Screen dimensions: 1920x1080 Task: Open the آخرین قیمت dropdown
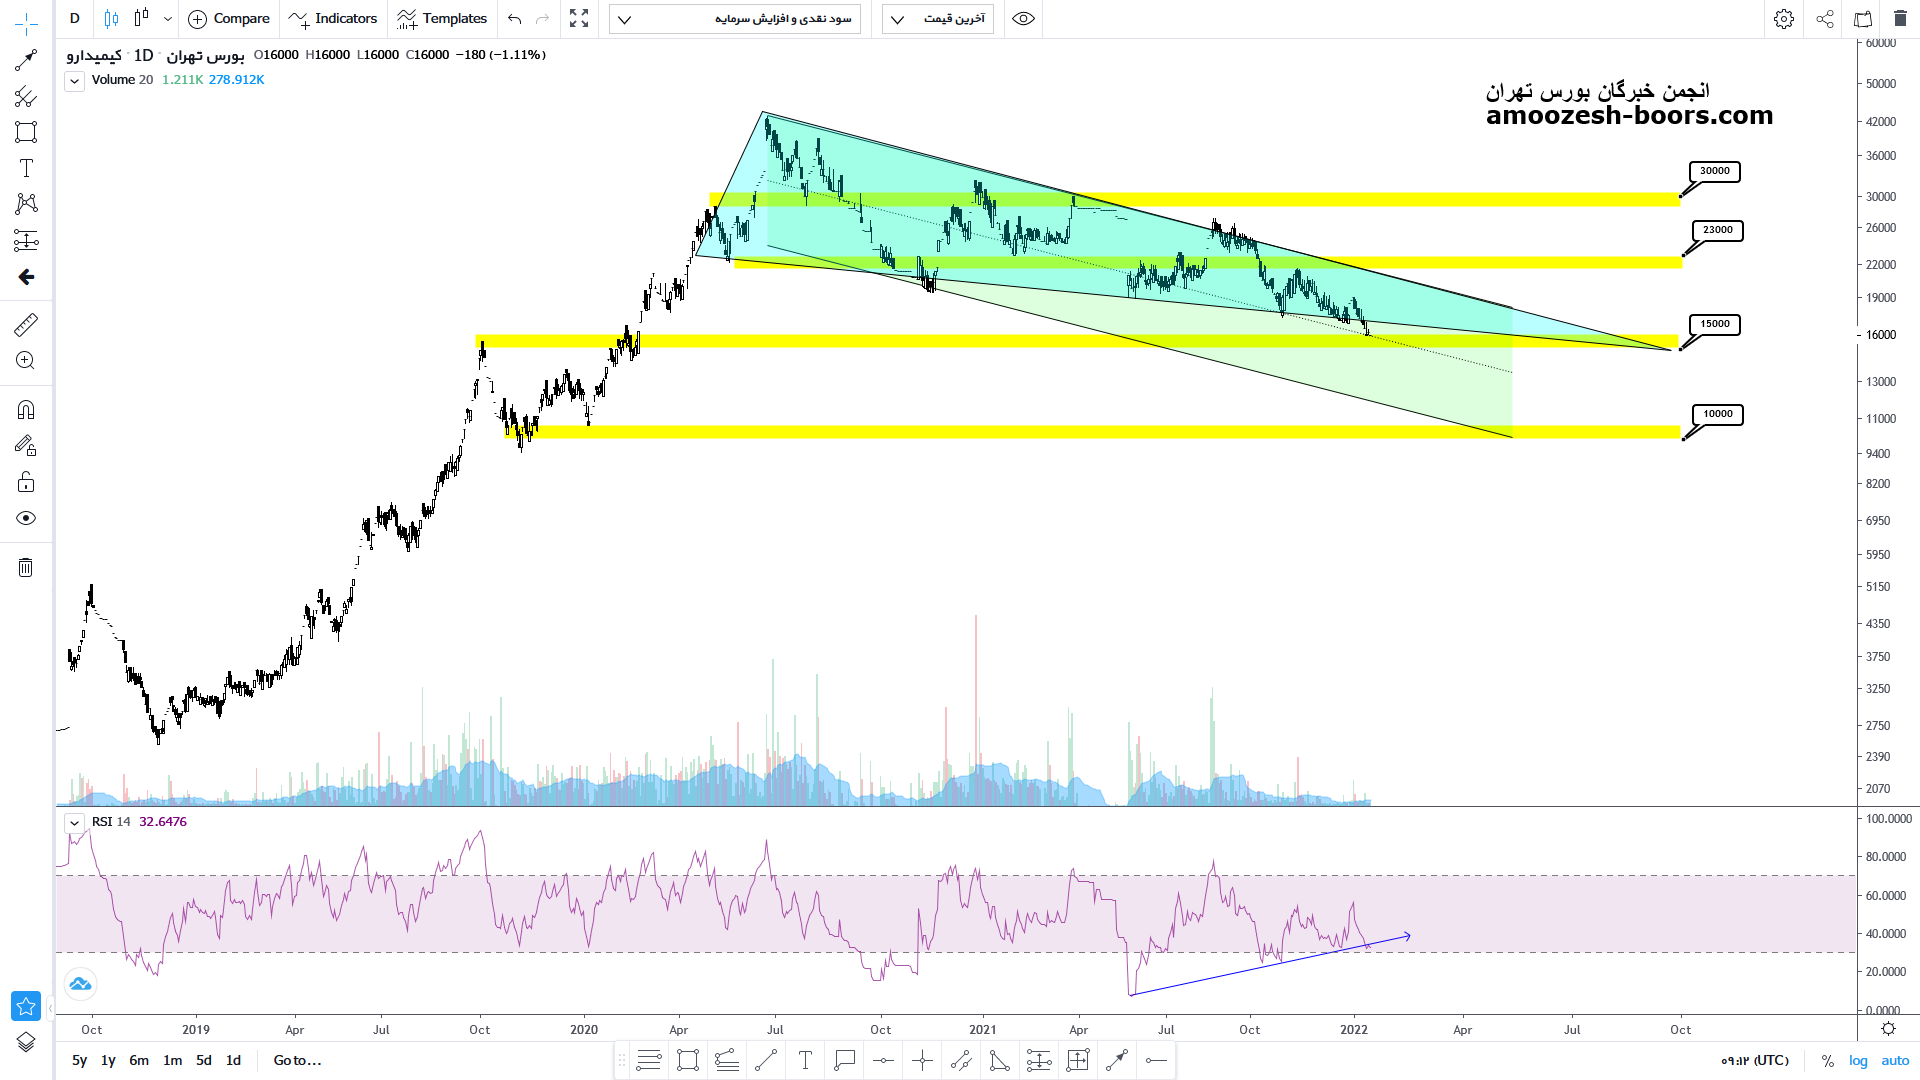tap(937, 19)
